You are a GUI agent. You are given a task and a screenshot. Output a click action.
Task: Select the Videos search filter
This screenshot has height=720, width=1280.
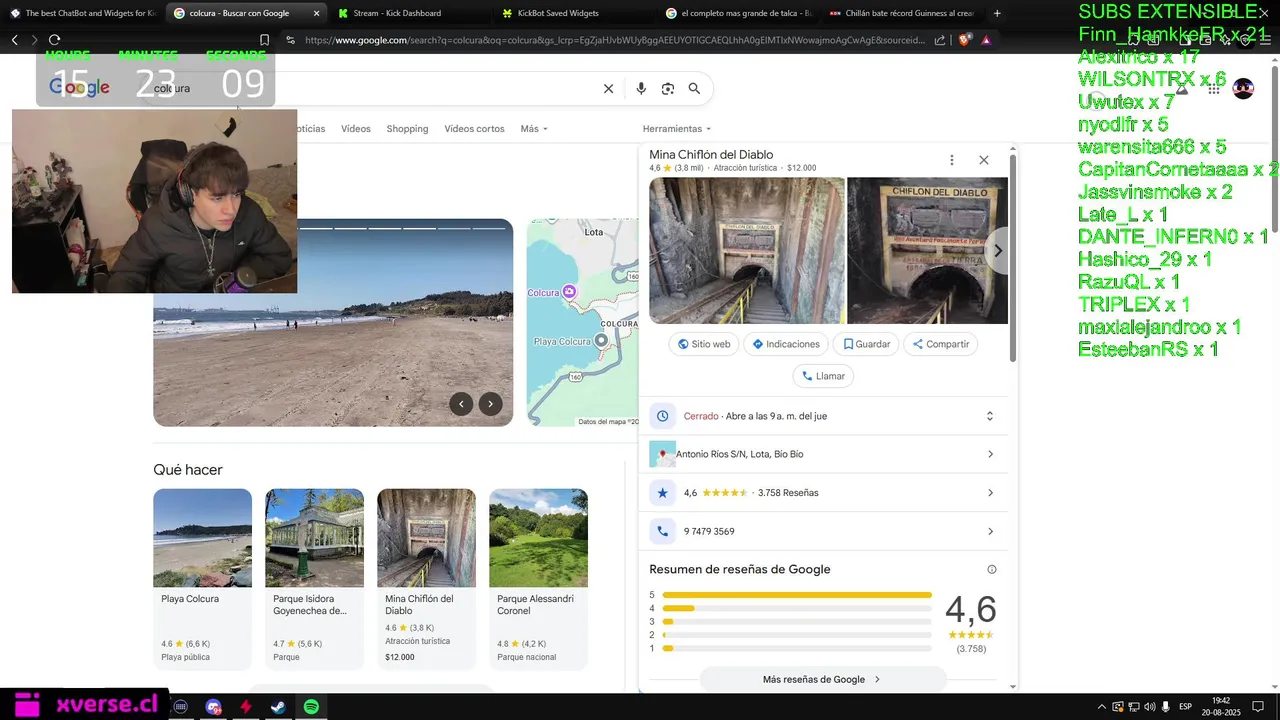[355, 129]
